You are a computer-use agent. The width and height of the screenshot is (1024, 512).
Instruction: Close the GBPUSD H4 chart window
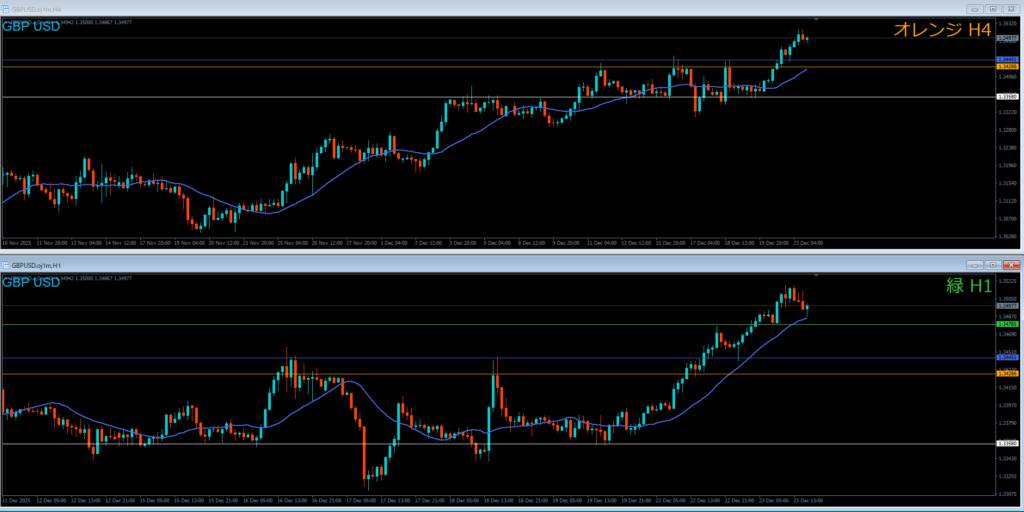pos(1010,9)
